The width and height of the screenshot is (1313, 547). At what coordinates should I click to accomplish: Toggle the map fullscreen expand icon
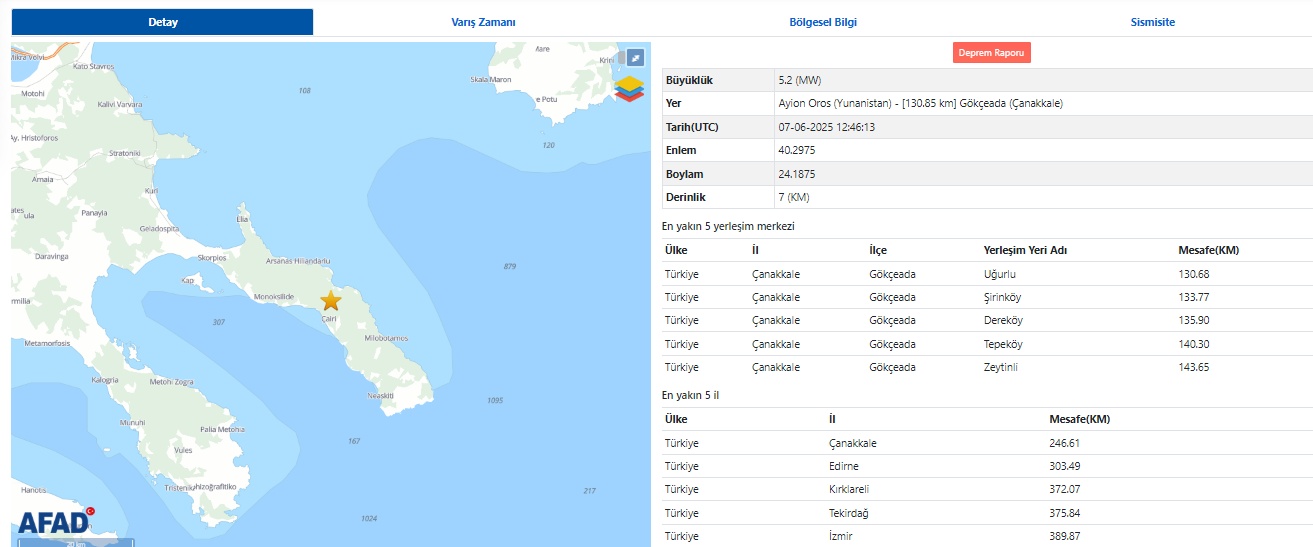tap(634, 58)
